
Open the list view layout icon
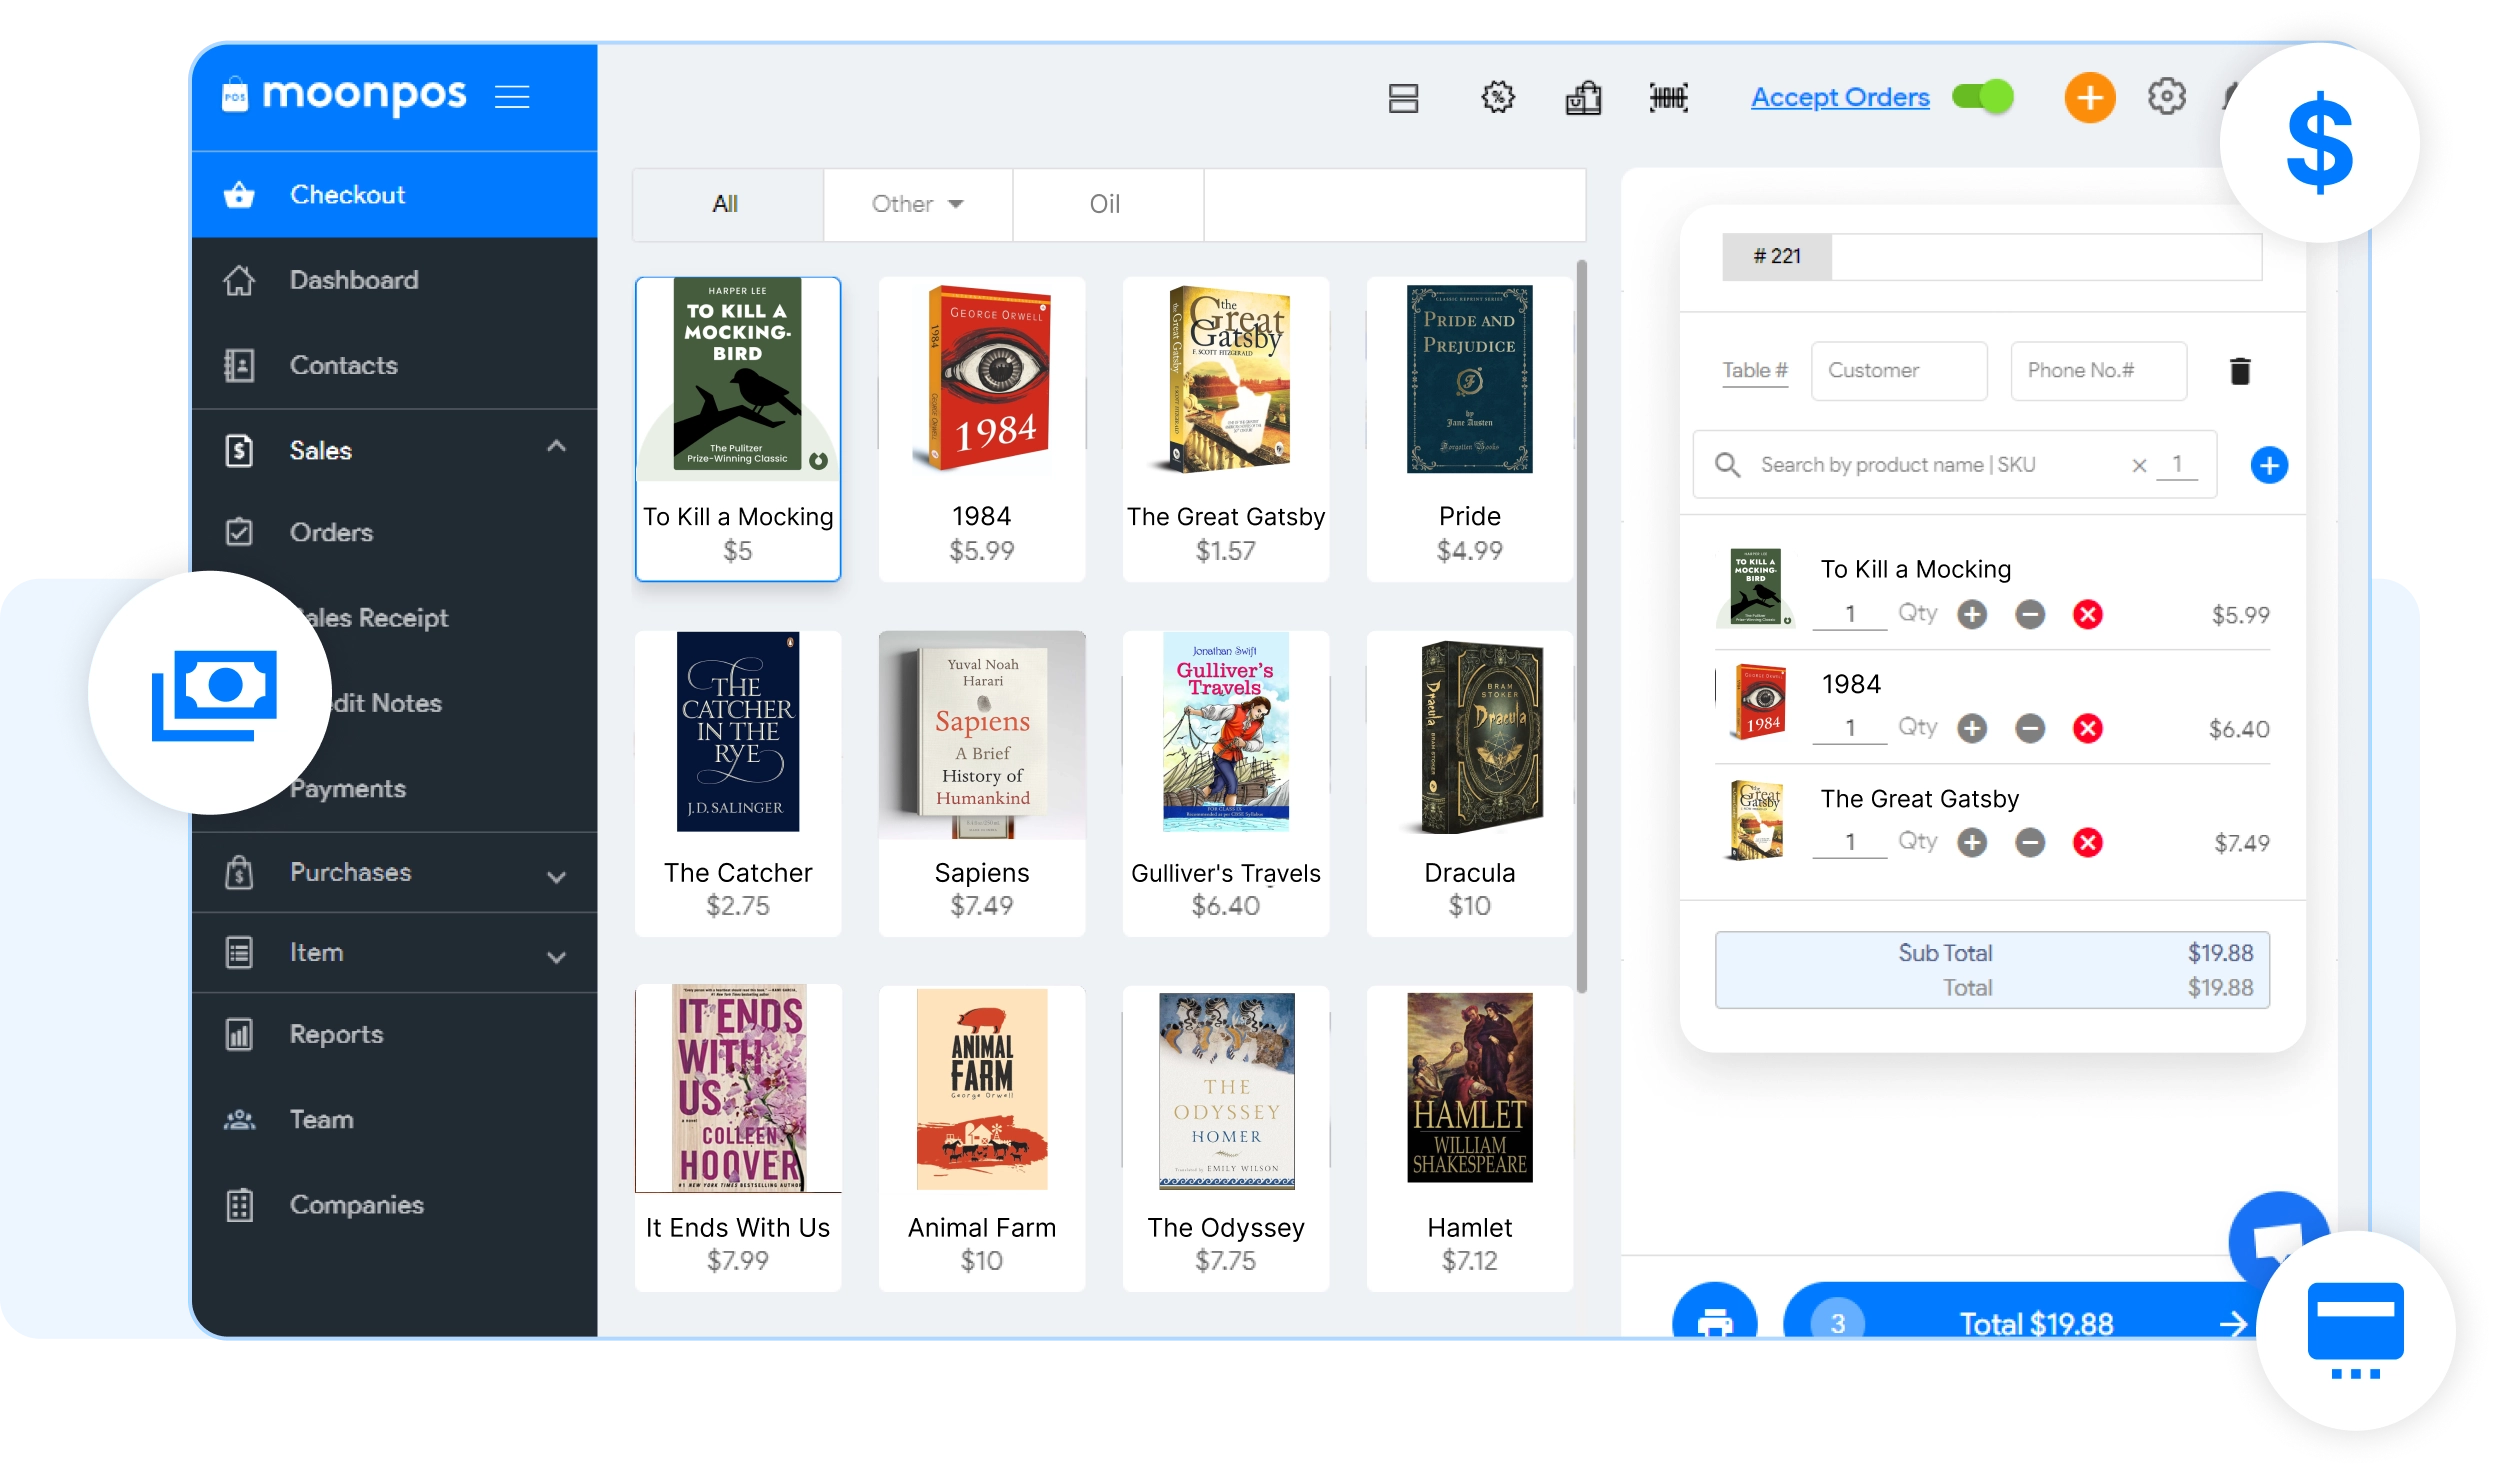coord(1403,98)
